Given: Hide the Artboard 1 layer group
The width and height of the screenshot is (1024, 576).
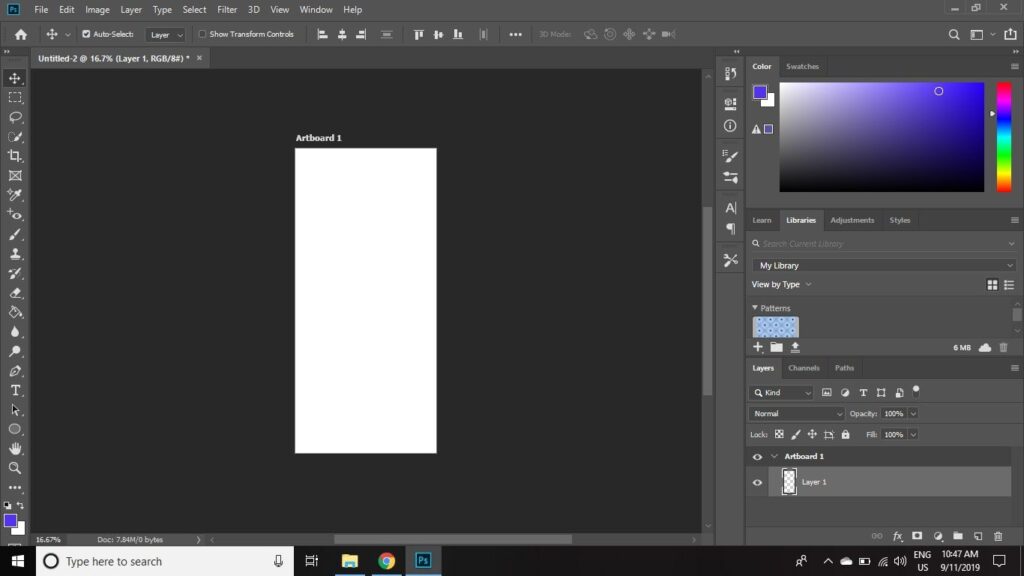Looking at the screenshot, I should pyautogui.click(x=758, y=456).
